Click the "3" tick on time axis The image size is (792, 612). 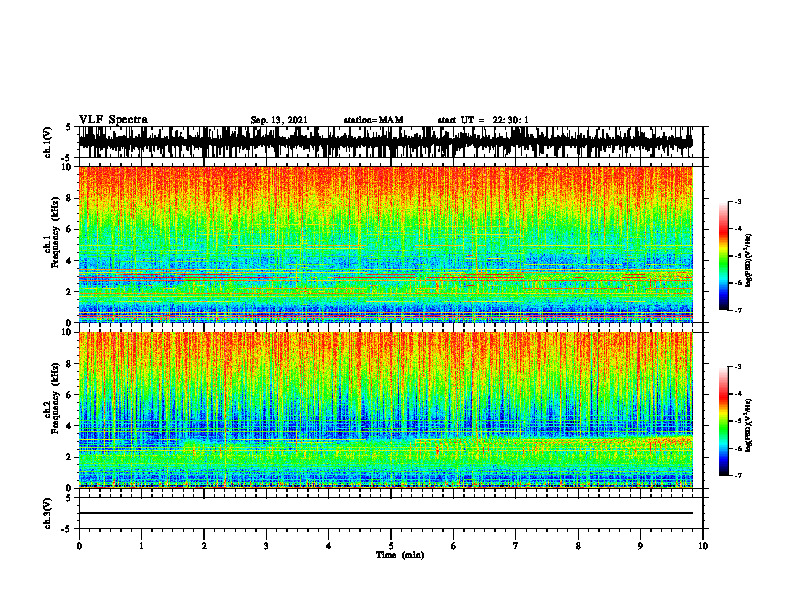coord(266,546)
